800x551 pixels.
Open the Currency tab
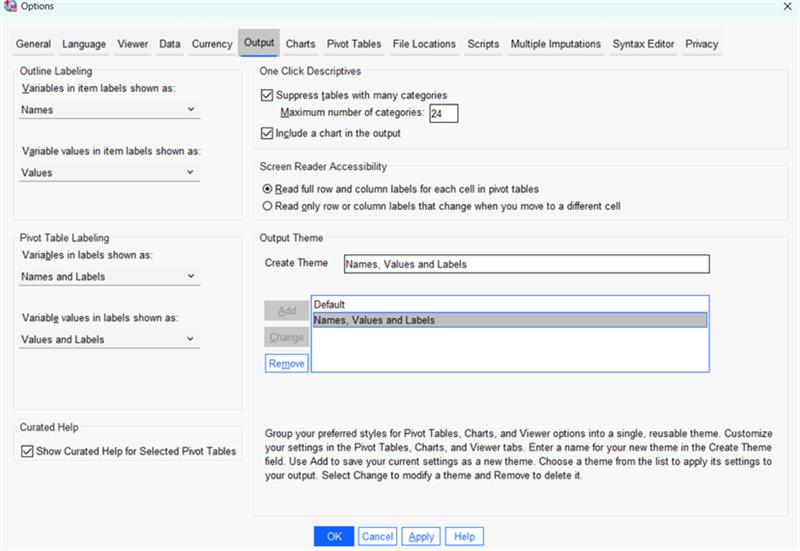pos(212,44)
